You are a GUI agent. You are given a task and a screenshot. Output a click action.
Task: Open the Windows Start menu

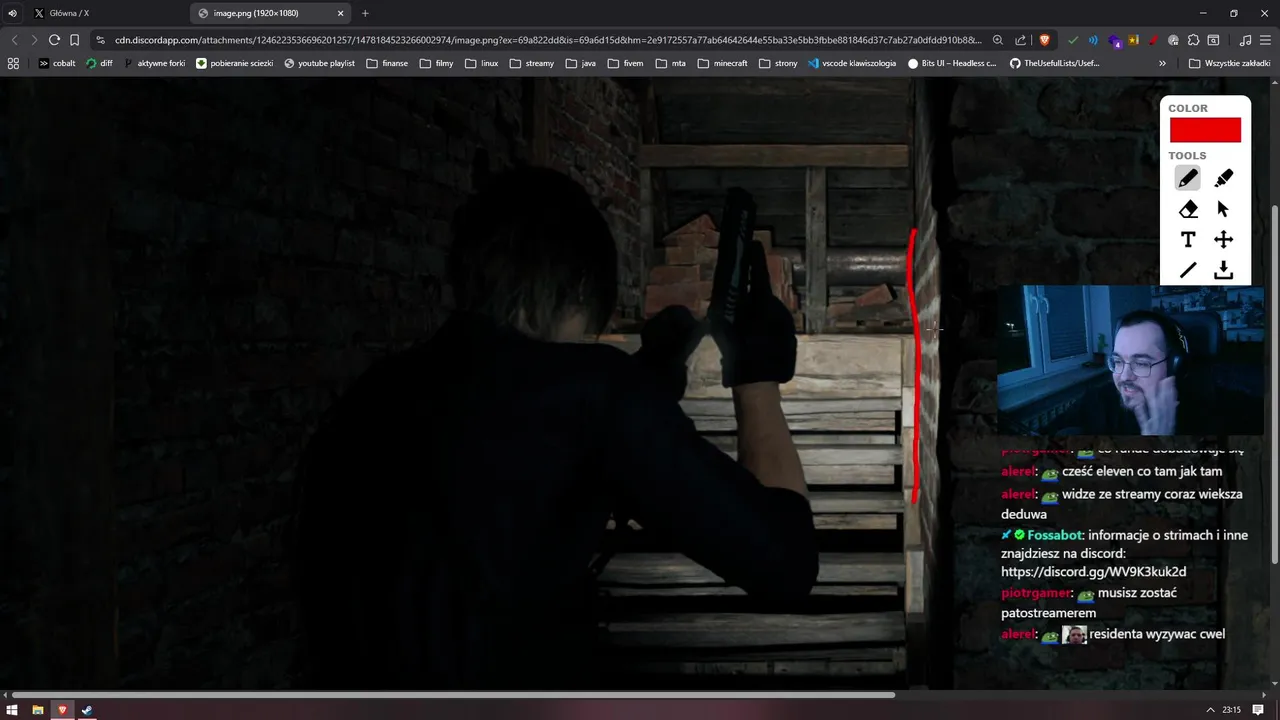[14, 710]
